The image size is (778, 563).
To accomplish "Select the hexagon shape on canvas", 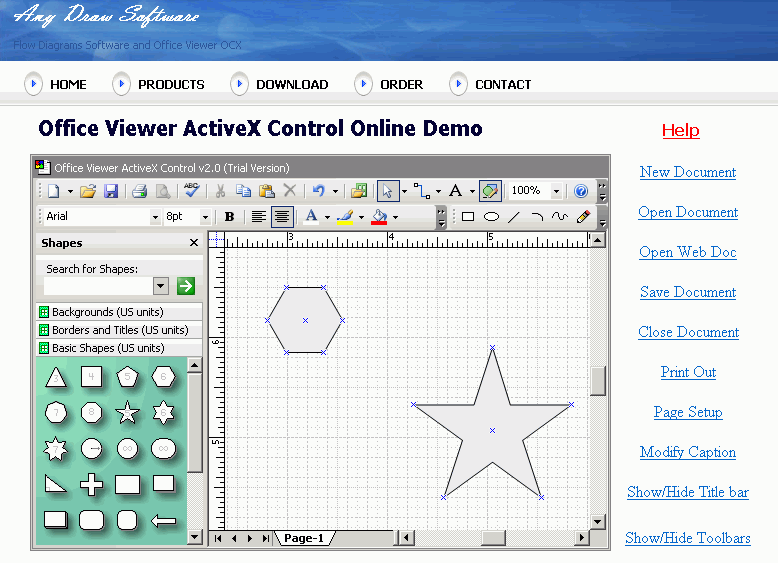I will click(305, 320).
